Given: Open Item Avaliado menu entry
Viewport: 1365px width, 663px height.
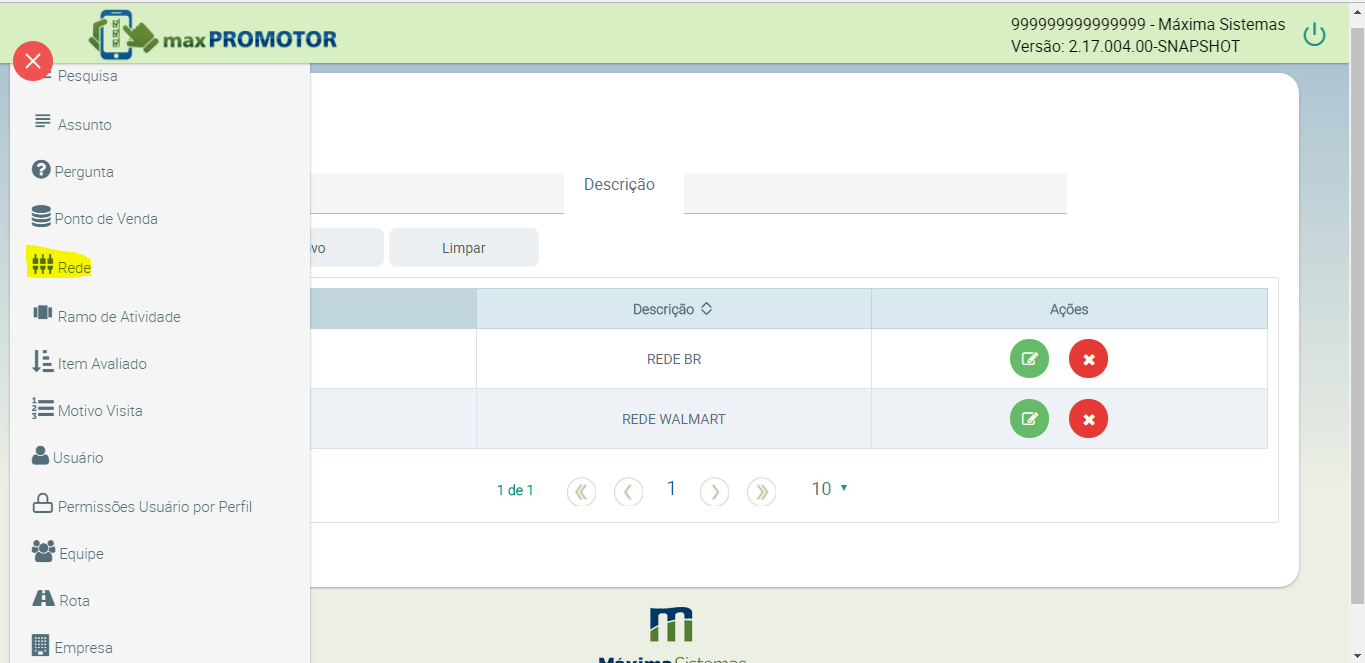Looking at the screenshot, I should (x=101, y=364).
